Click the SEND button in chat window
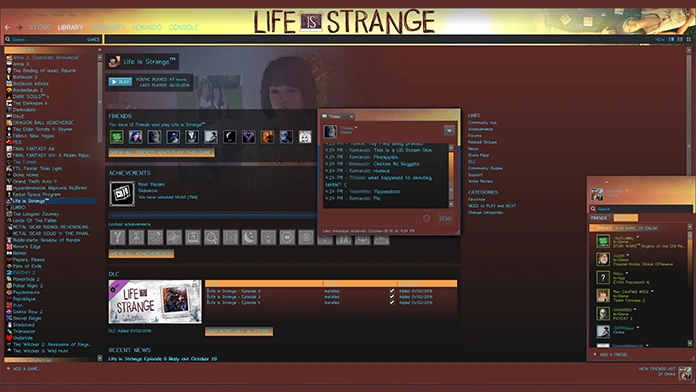 pos(446,218)
